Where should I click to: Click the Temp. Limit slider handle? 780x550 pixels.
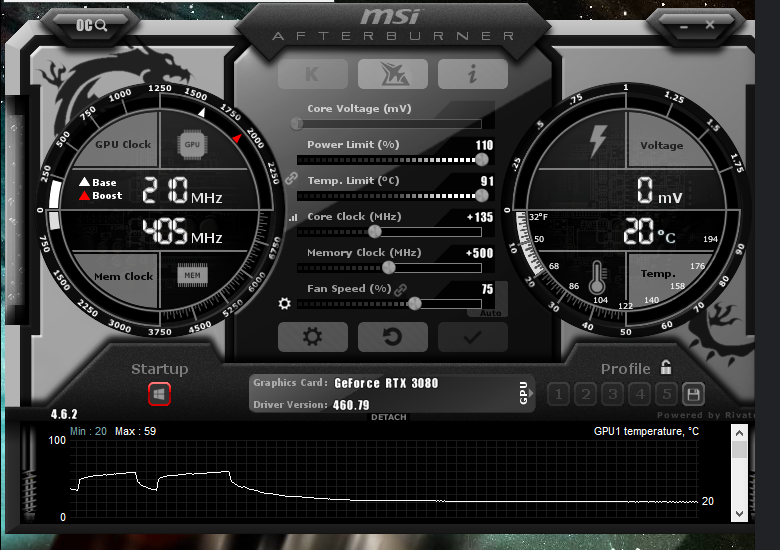[x=482, y=195]
